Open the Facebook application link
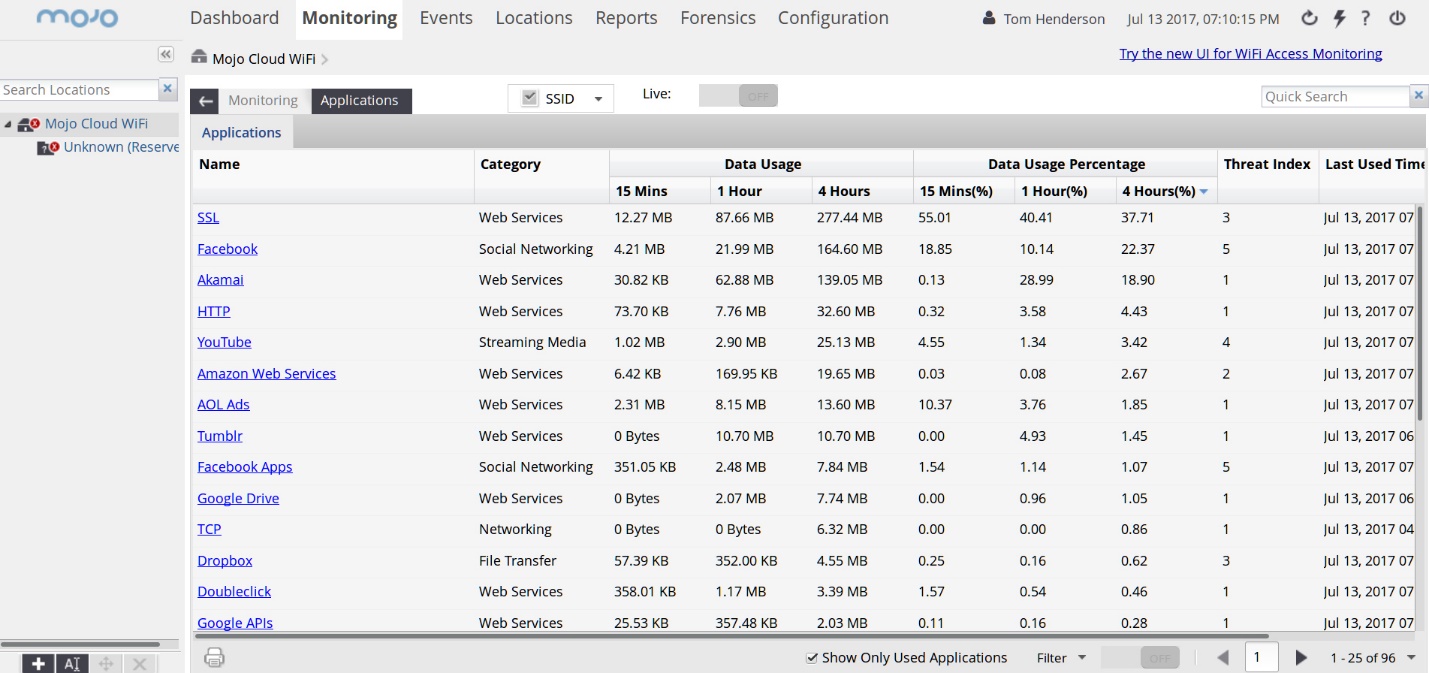 [x=227, y=249]
